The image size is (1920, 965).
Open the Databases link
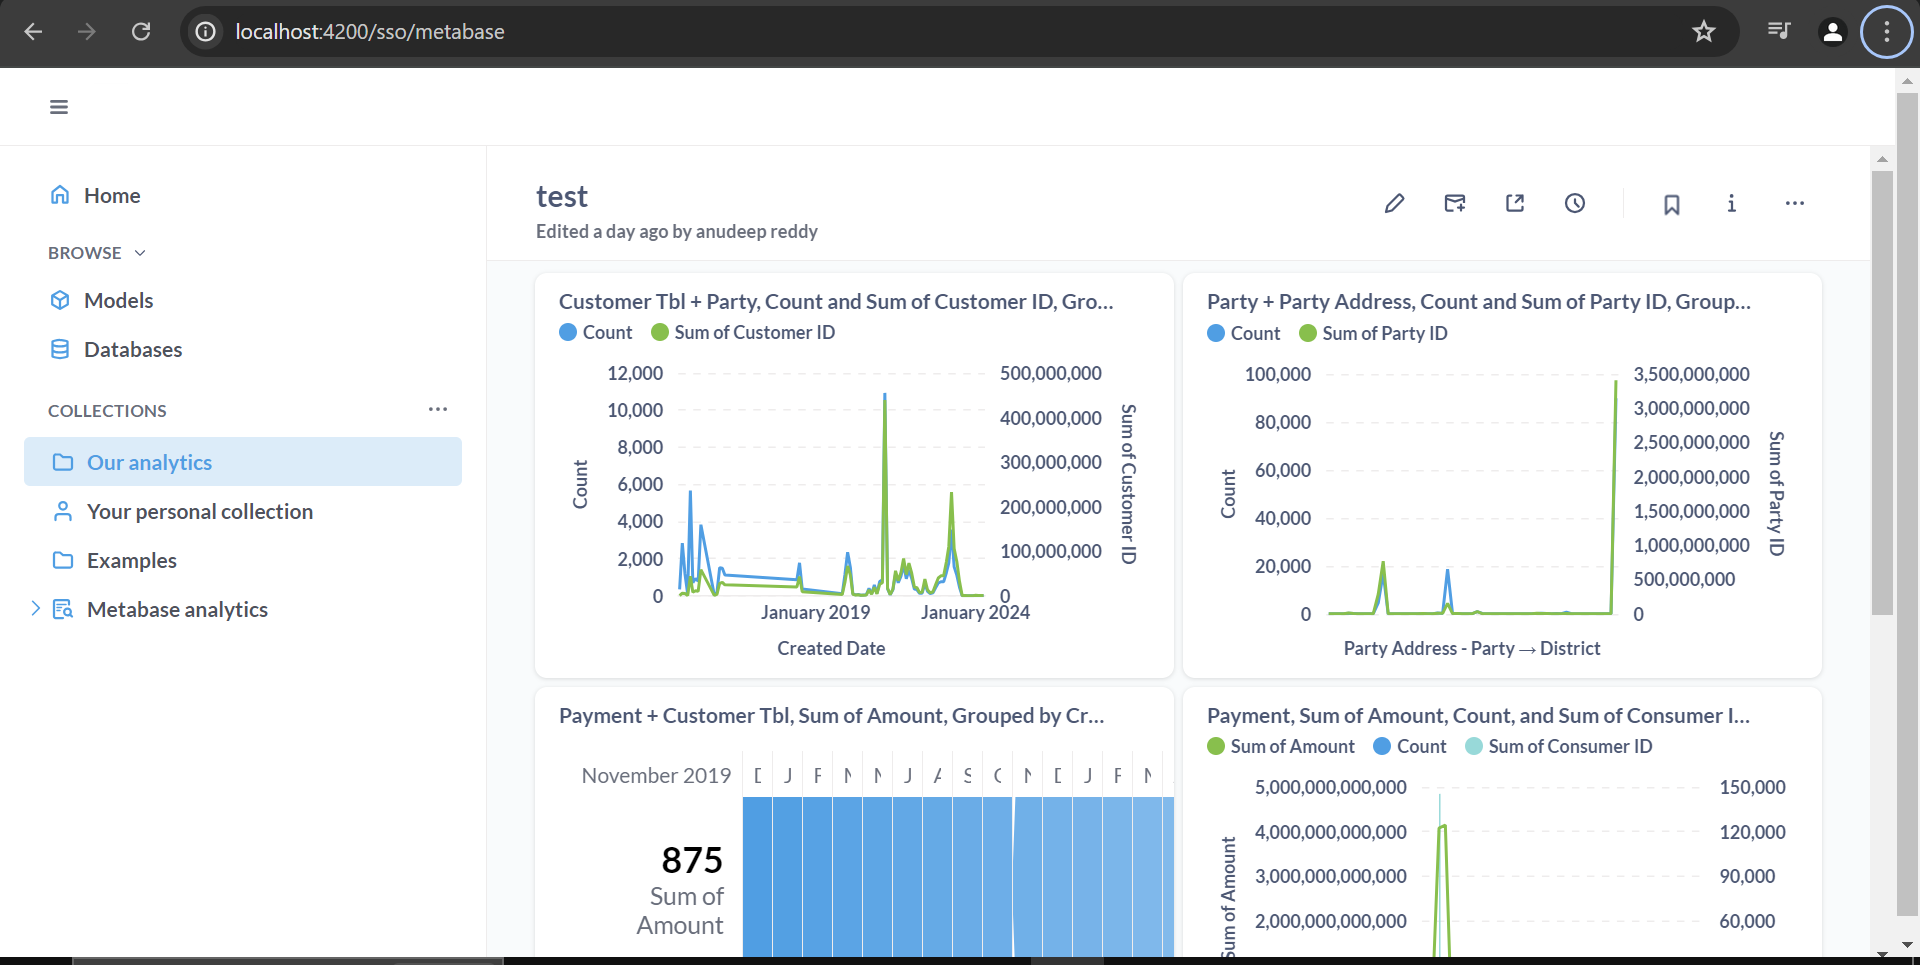[132, 350]
